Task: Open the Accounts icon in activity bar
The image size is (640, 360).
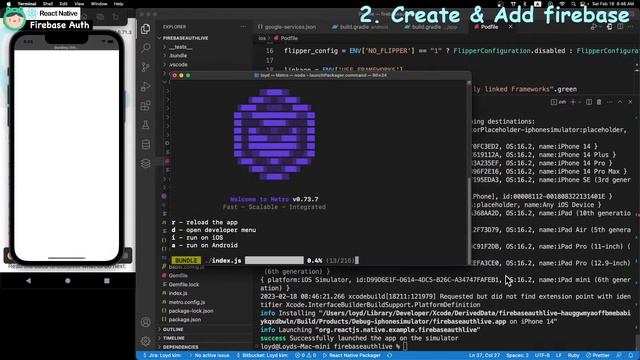Action: point(145,322)
